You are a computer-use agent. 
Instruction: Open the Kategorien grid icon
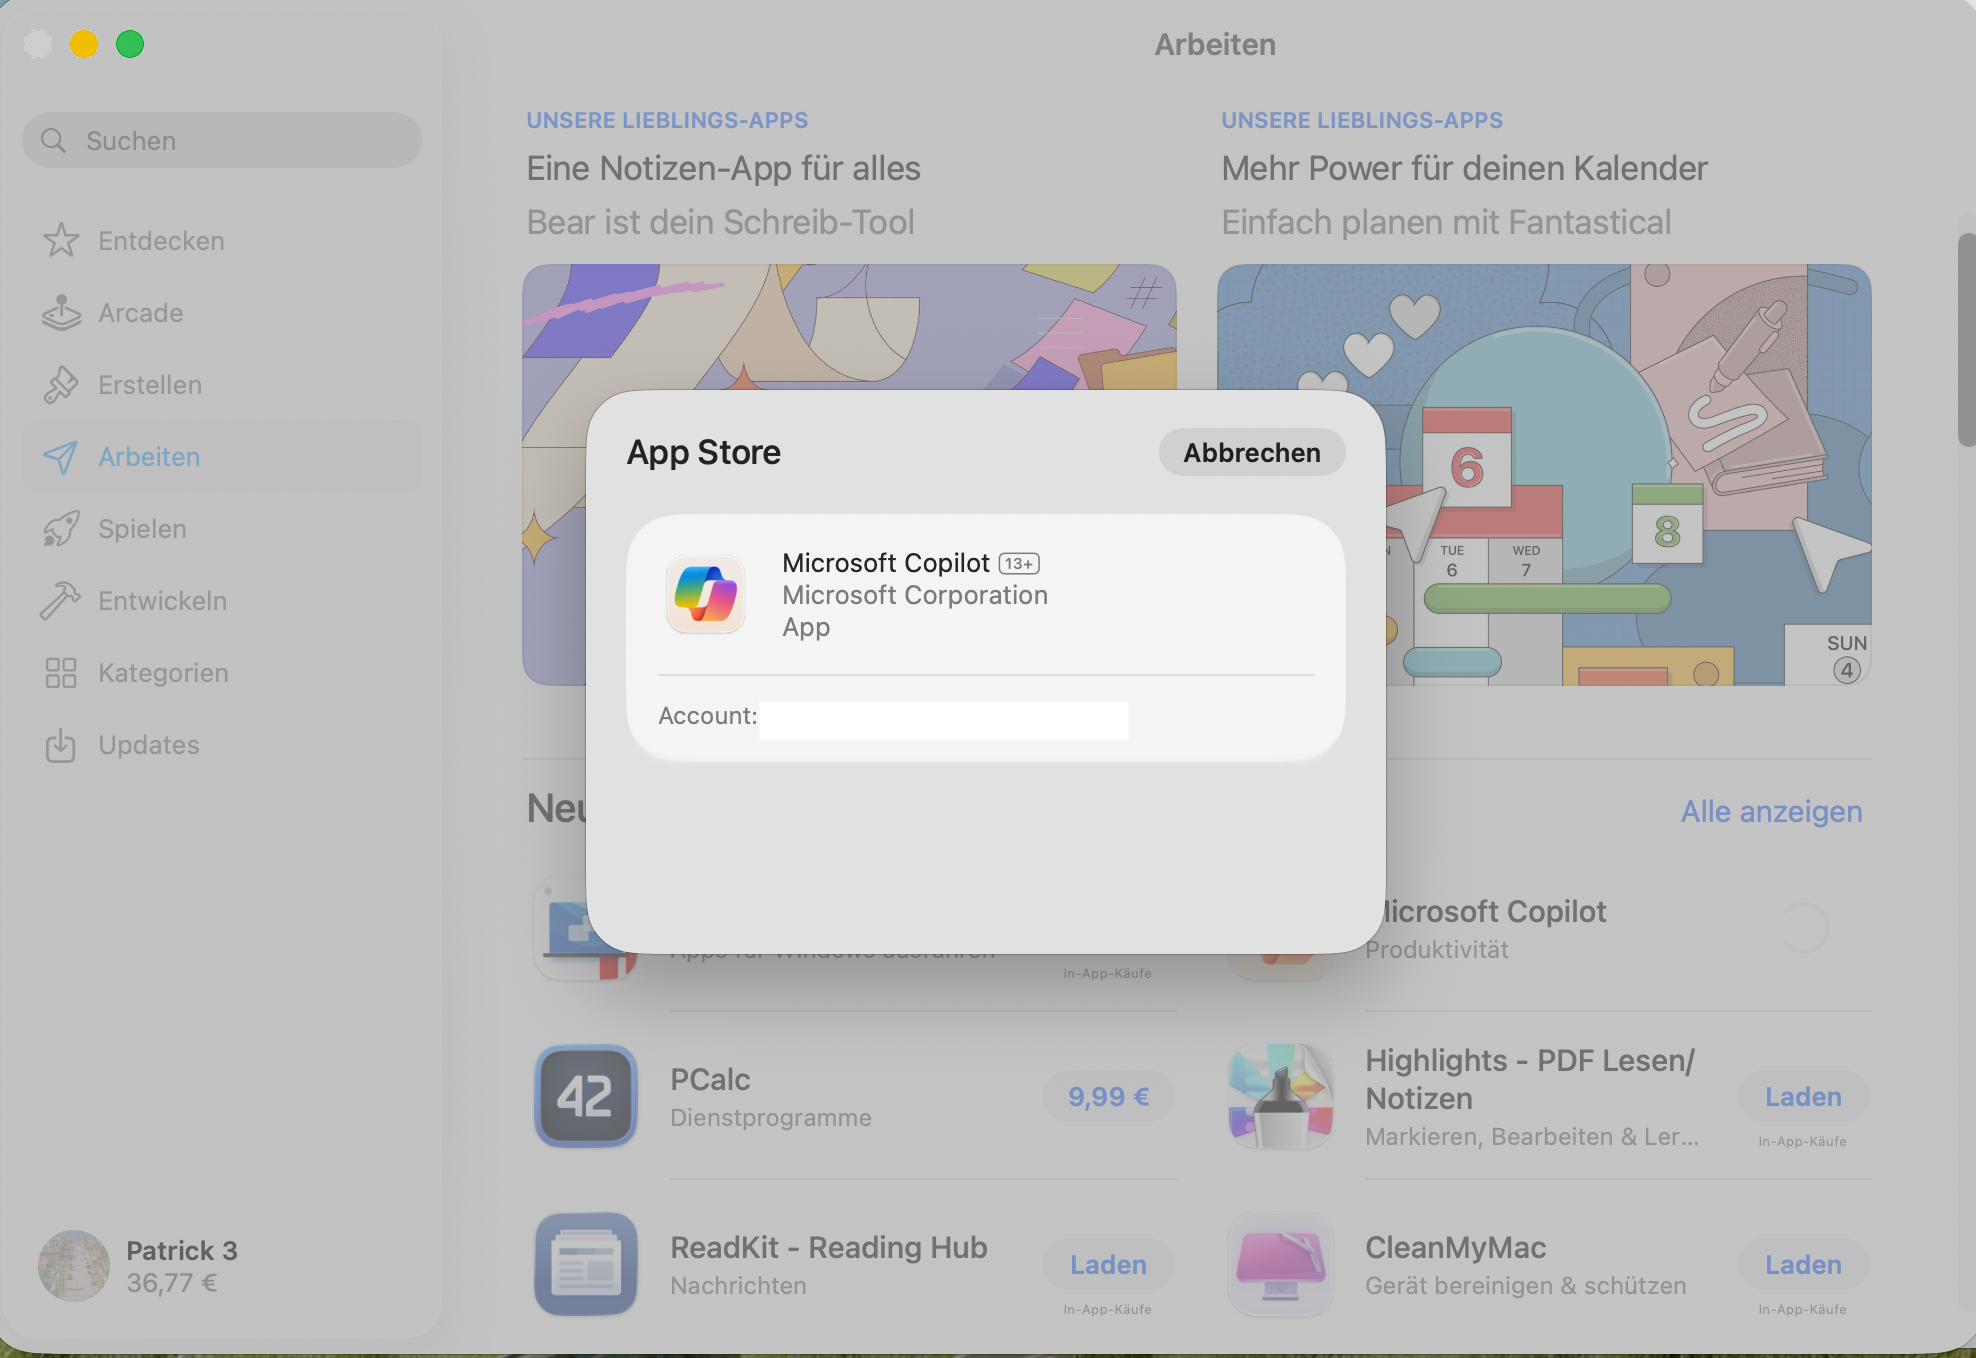(61, 673)
